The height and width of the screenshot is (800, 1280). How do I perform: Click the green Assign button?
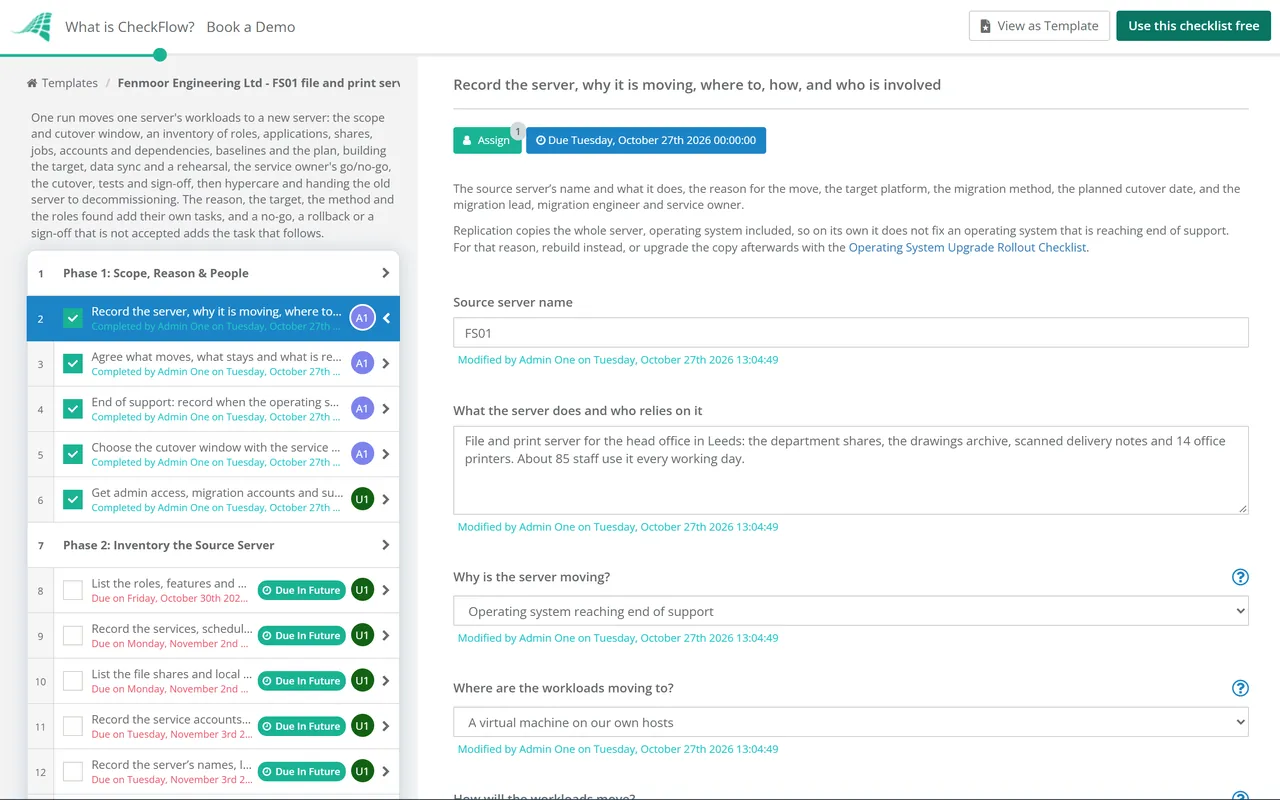487,140
